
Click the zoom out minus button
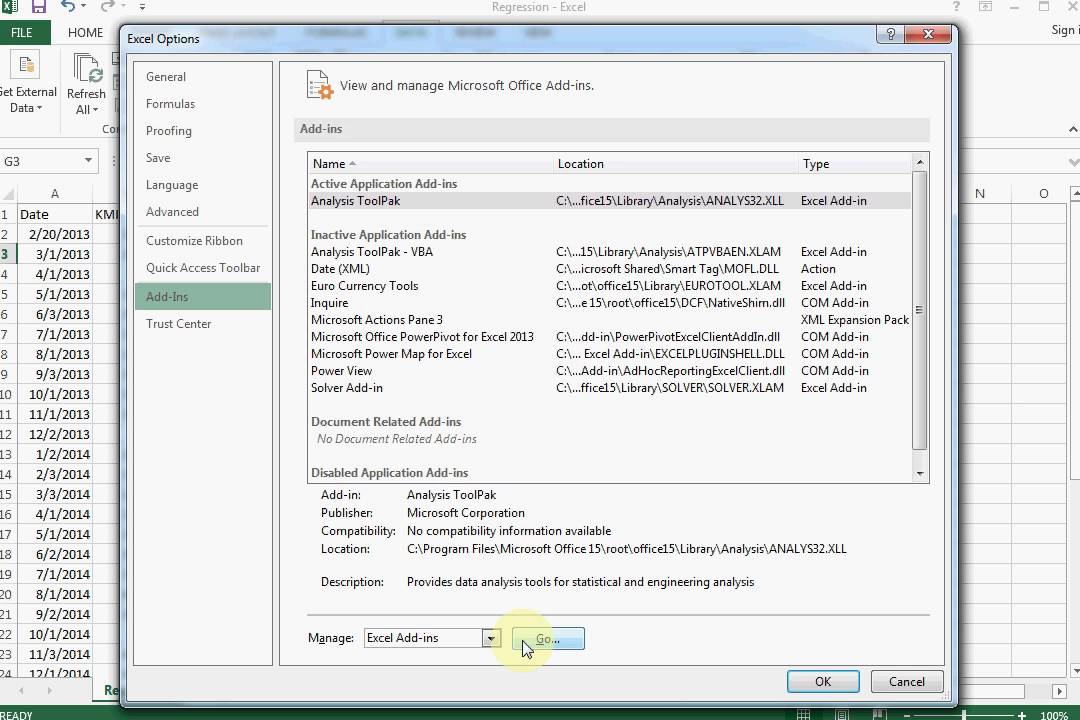pyautogui.click(x=907, y=715)
